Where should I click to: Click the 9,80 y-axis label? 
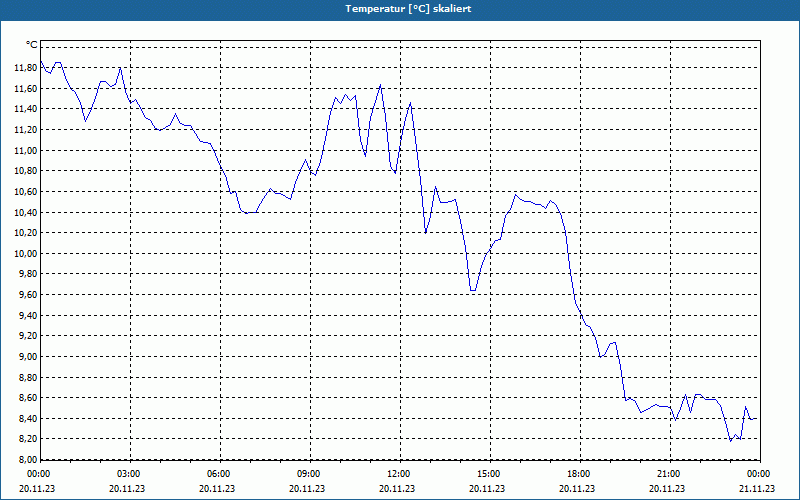tap(29, 273)
